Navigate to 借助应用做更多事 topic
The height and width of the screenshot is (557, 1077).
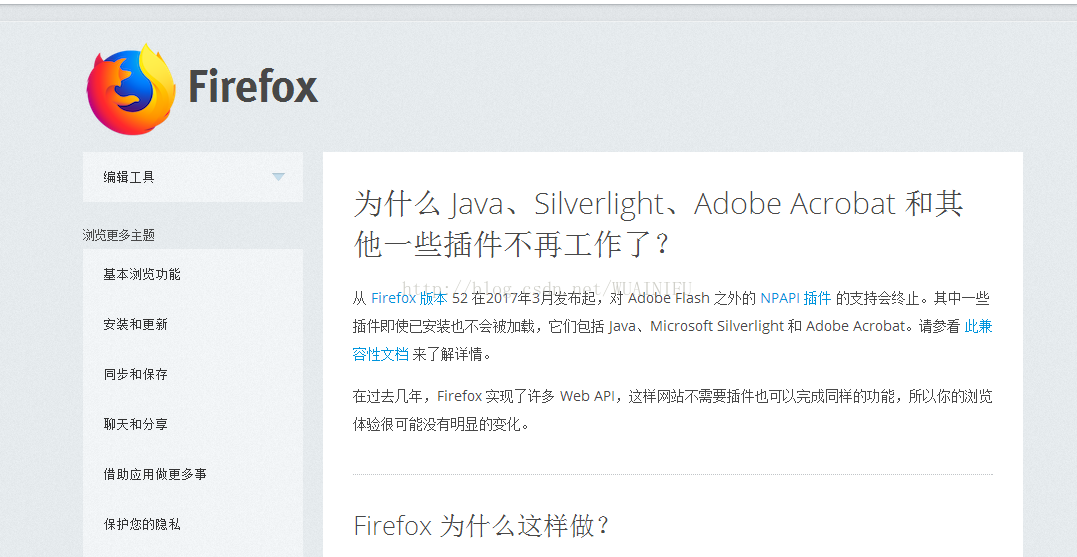[x=155, y=474]
